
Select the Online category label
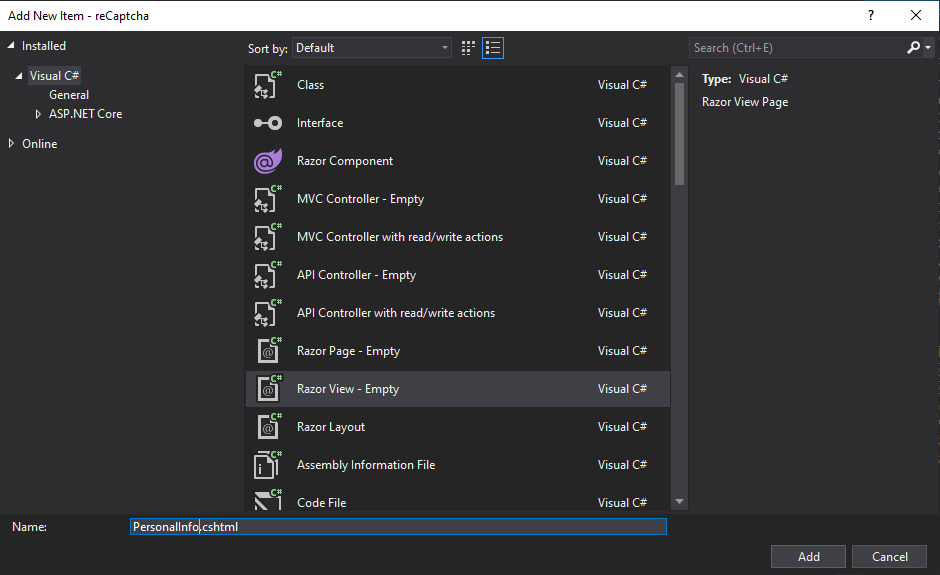point(40,144)
